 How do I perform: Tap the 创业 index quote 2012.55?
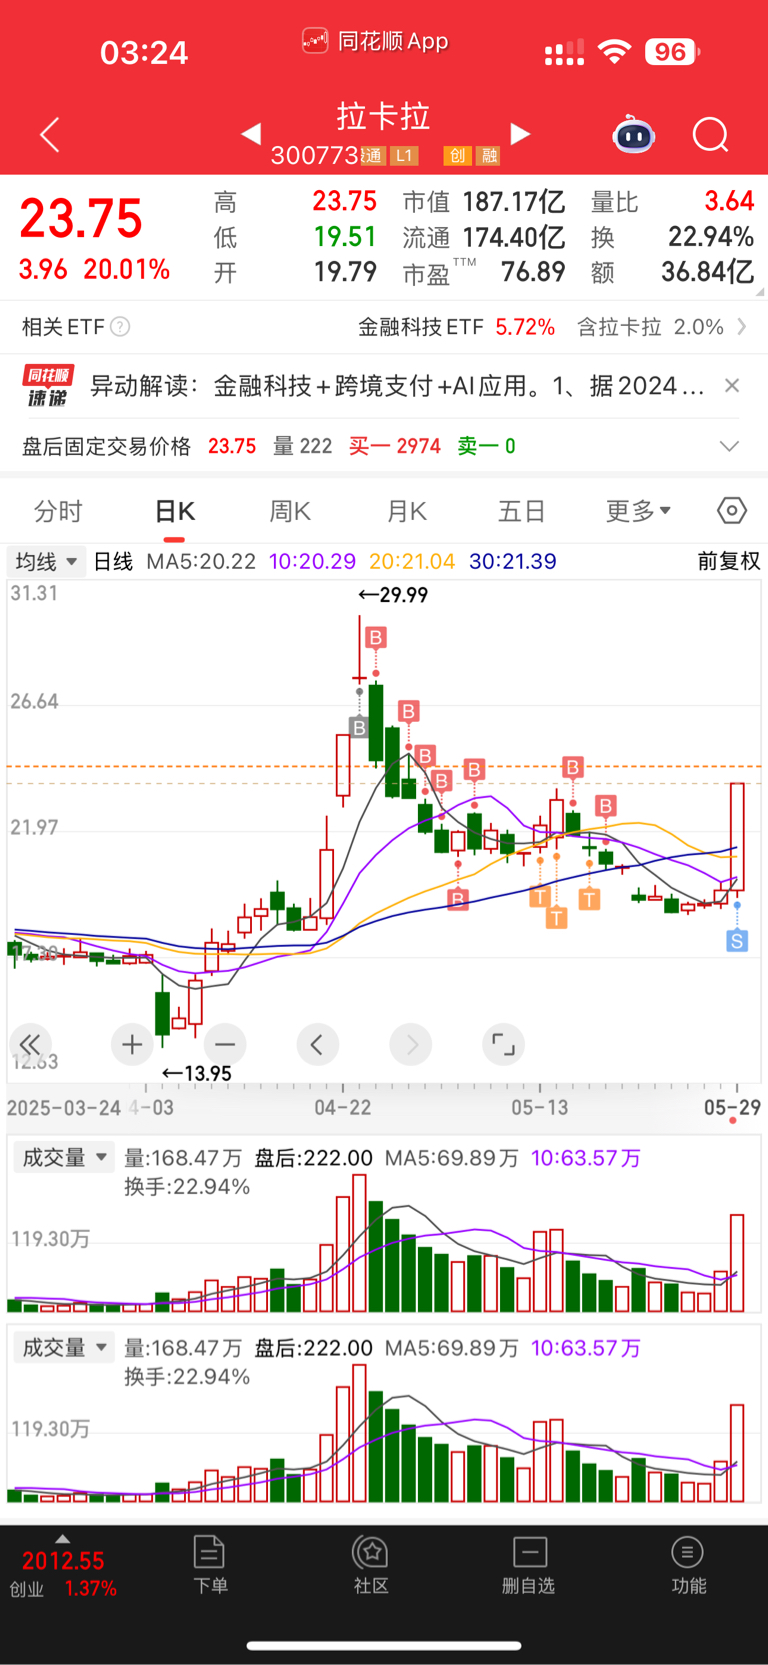pyautogui.click(x=63, y=1561)
